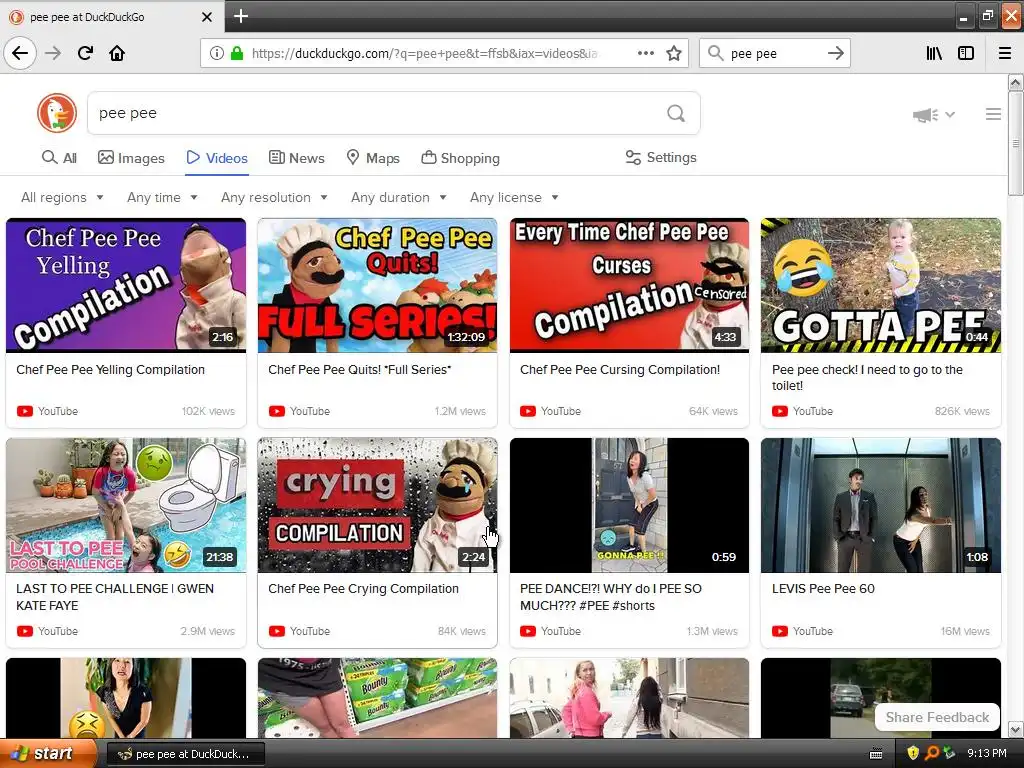The image size is (1024, 768).
Task: Open the DuckDuckGo side hamburger menu
Action: 993,114
